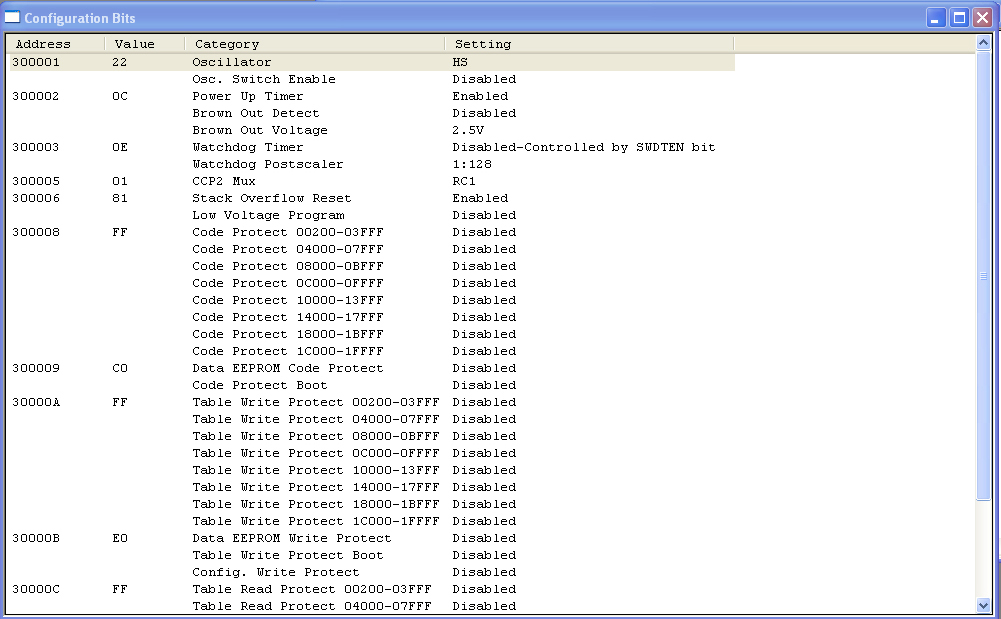Select the Oscillator row
The height and width of the screenshot is (619, 1001).
point(372,62)
